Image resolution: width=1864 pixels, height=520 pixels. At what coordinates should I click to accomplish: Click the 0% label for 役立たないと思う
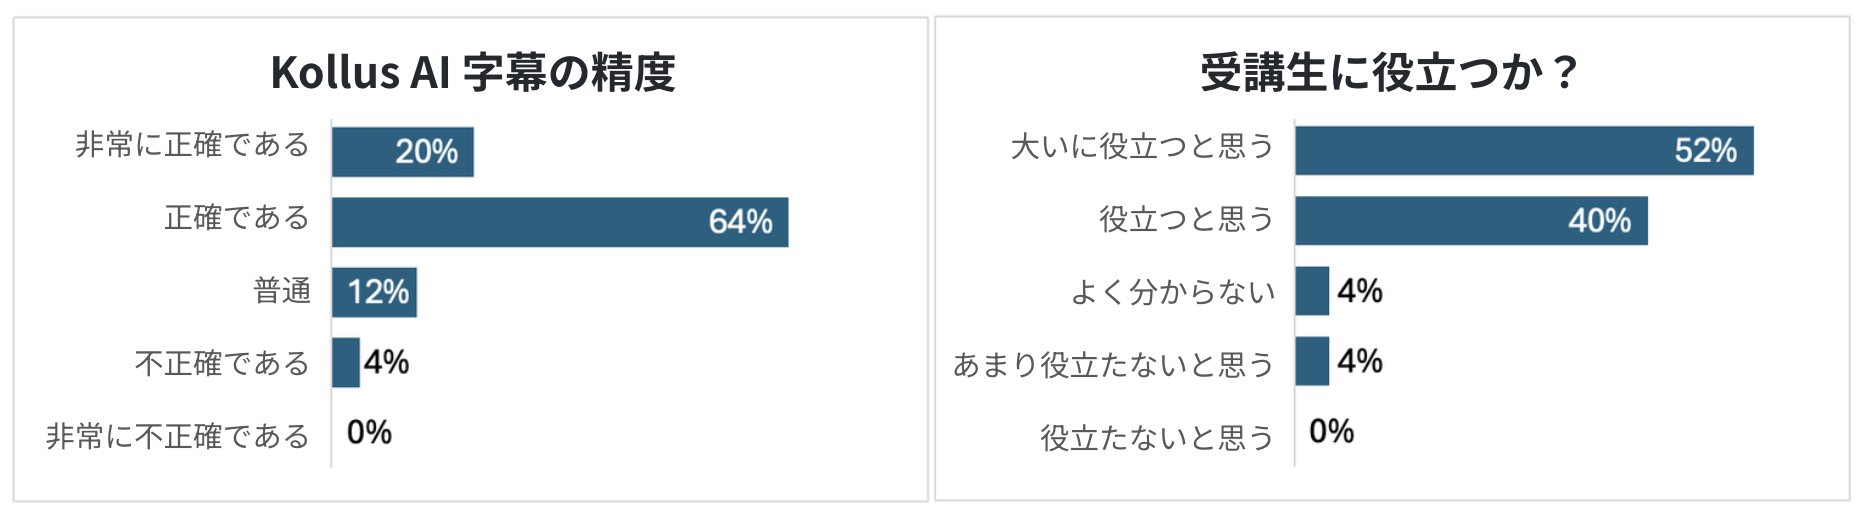click(1332, 431)
